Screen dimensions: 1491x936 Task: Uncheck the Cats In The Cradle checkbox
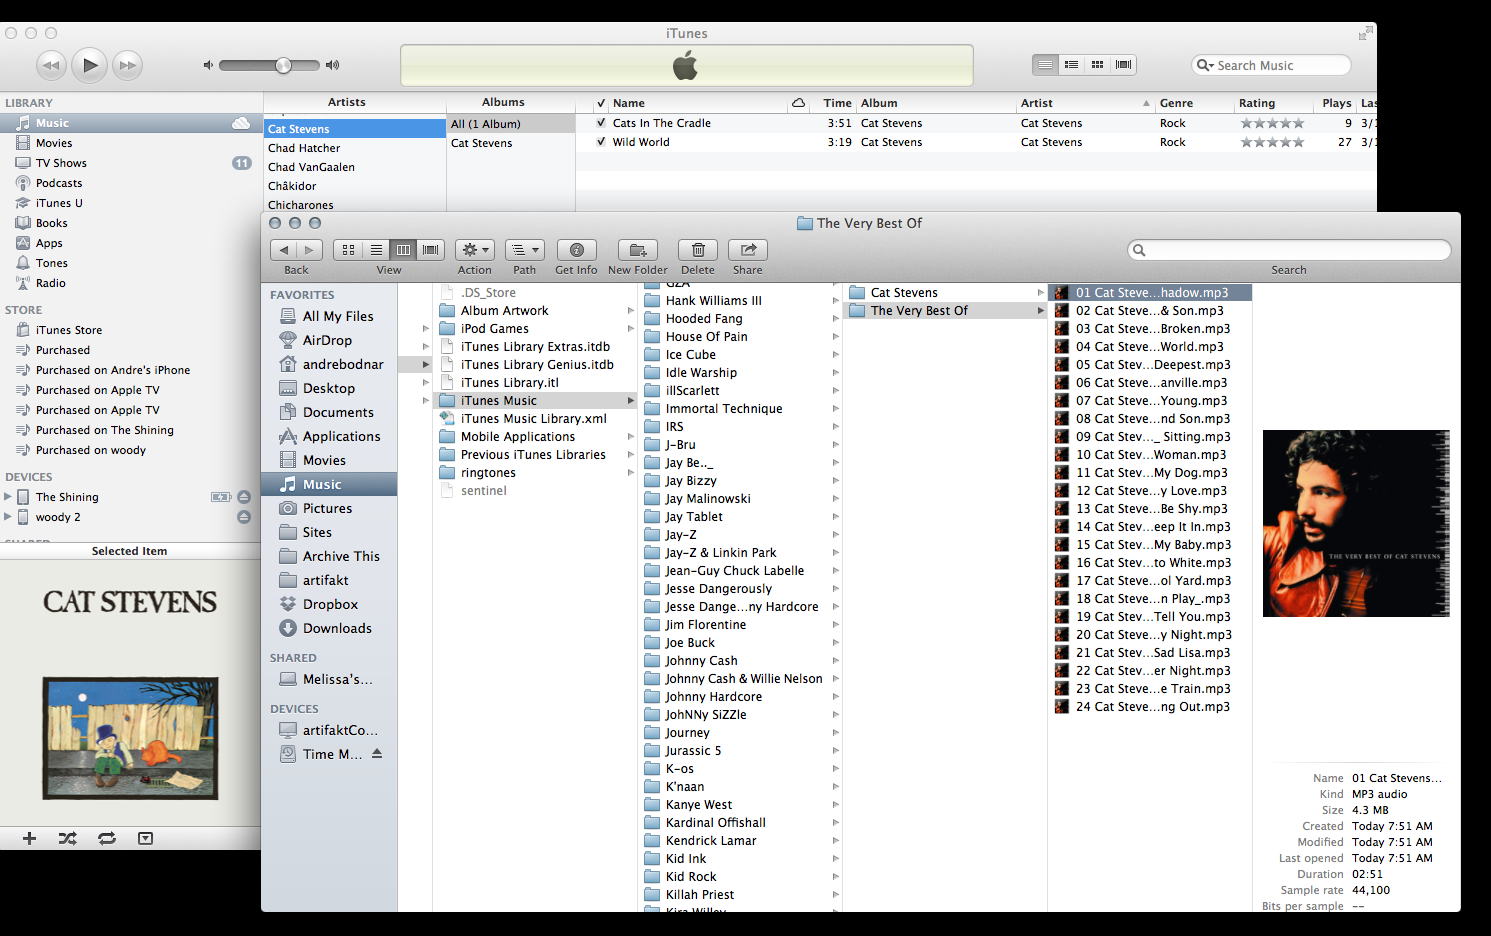click(600, 122)
